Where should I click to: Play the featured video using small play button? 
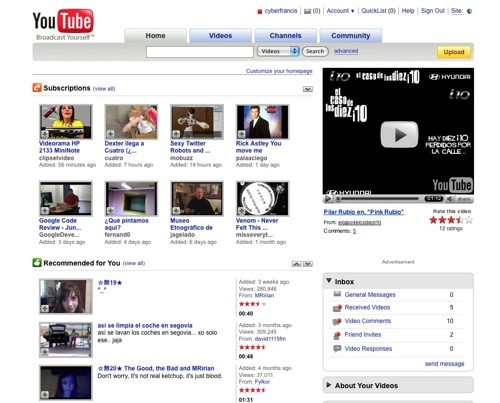tap(328, 199)
